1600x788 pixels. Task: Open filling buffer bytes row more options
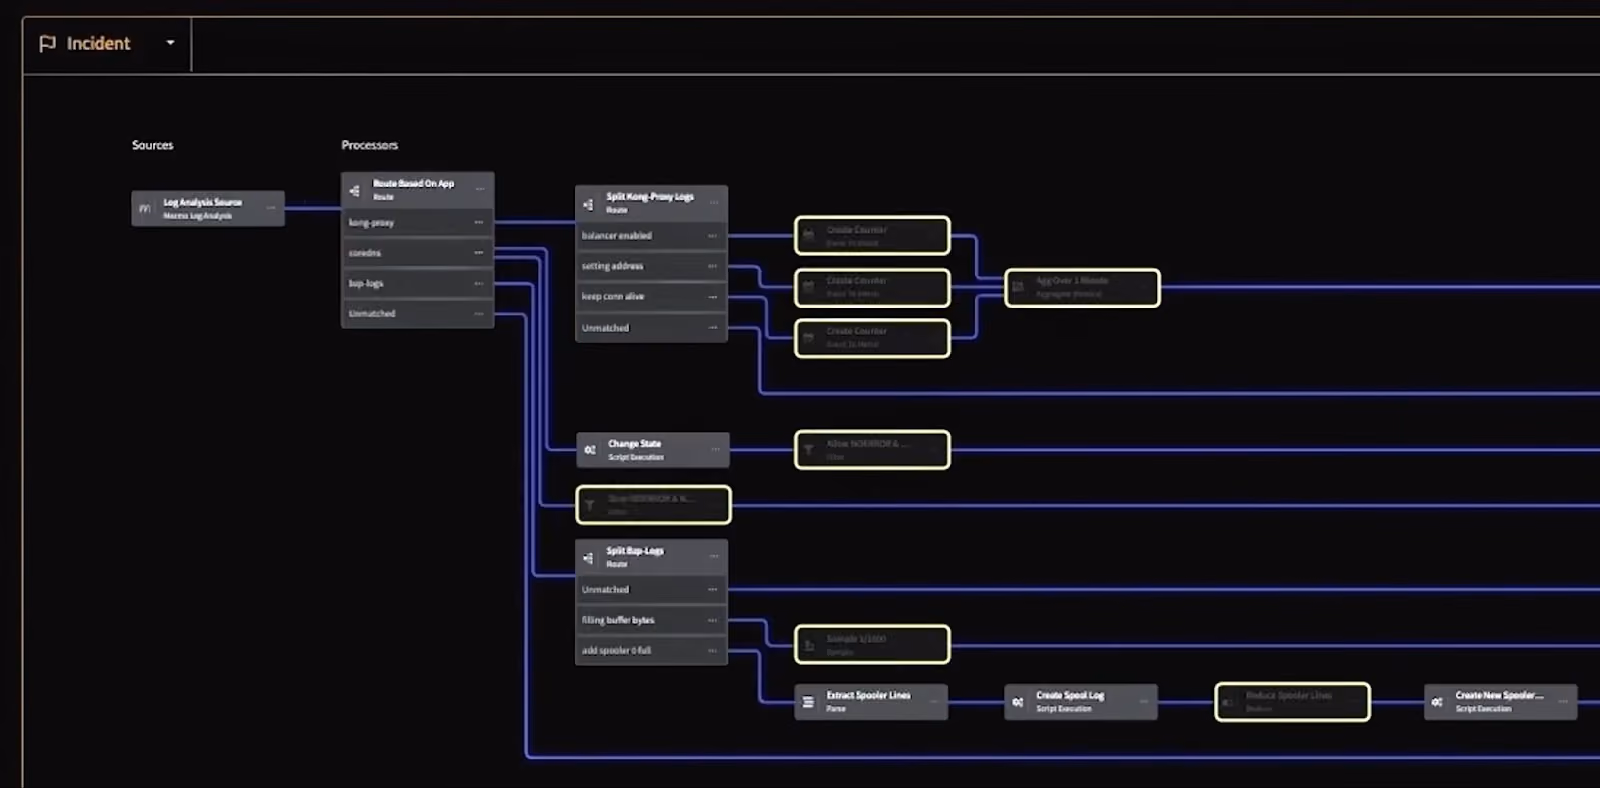713,620
